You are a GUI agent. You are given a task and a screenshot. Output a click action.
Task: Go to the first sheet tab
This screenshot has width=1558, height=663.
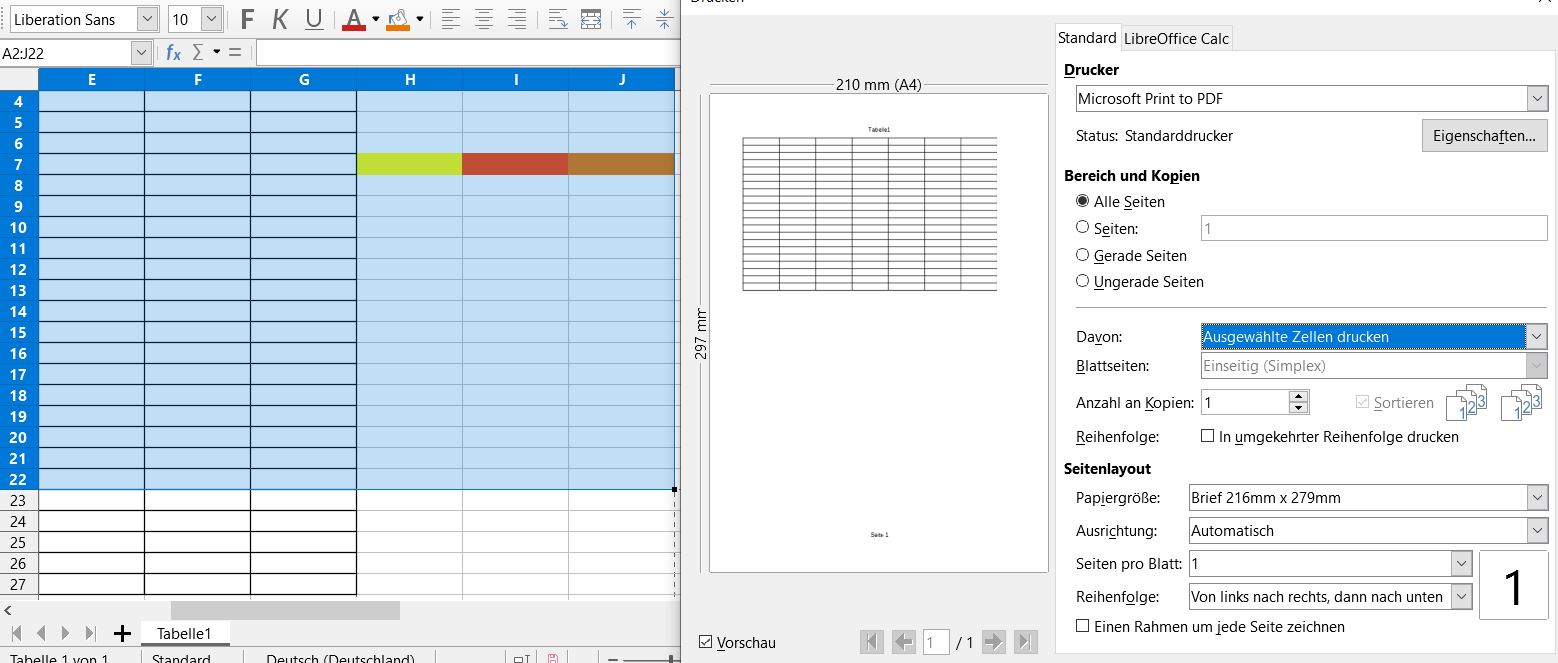[15, 633]
